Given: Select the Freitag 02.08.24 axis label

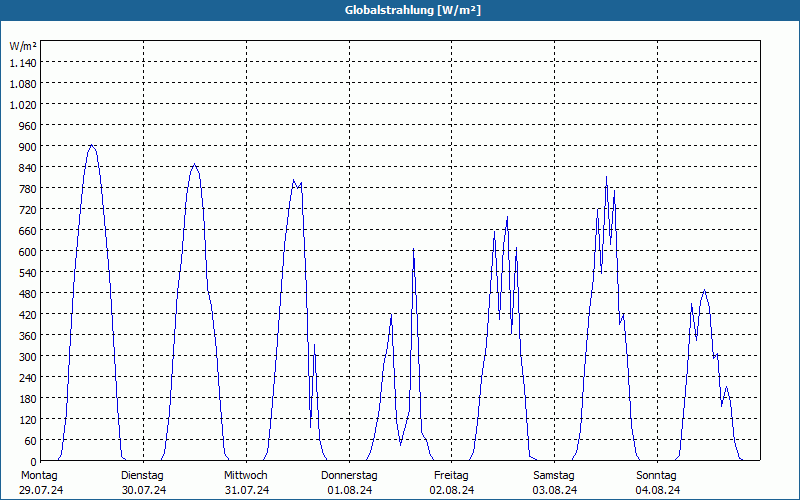Looking at the screenshot, I should pos(452,483).
